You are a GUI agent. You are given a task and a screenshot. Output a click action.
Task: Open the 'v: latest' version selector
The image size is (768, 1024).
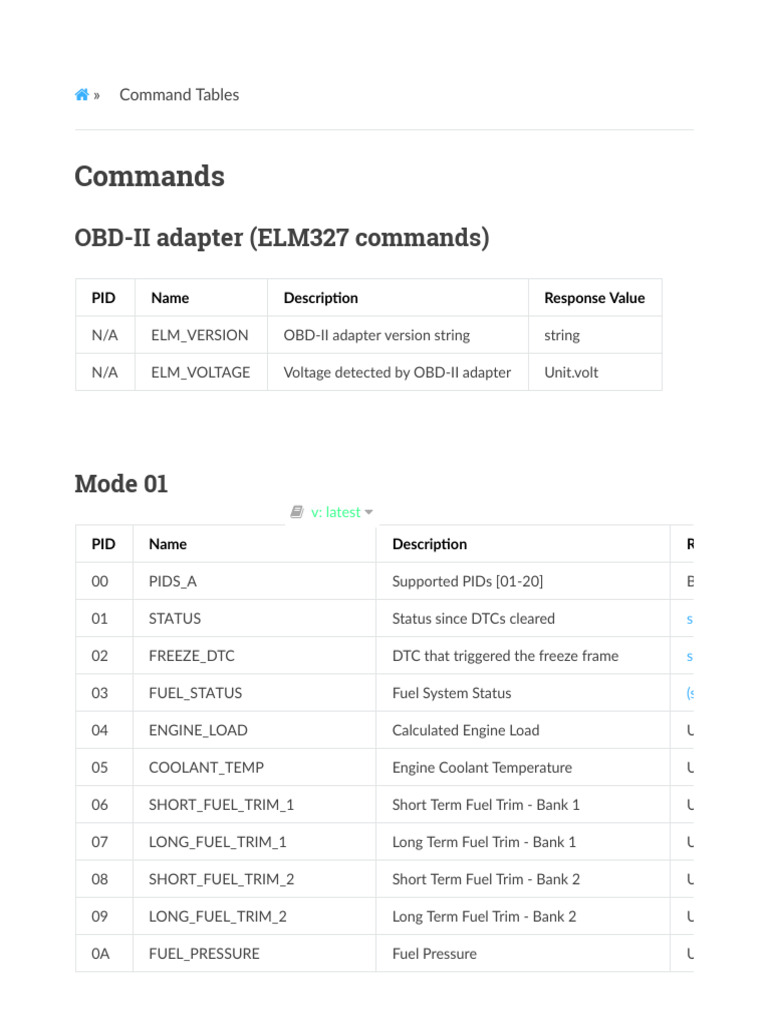[x=335, y=512]
